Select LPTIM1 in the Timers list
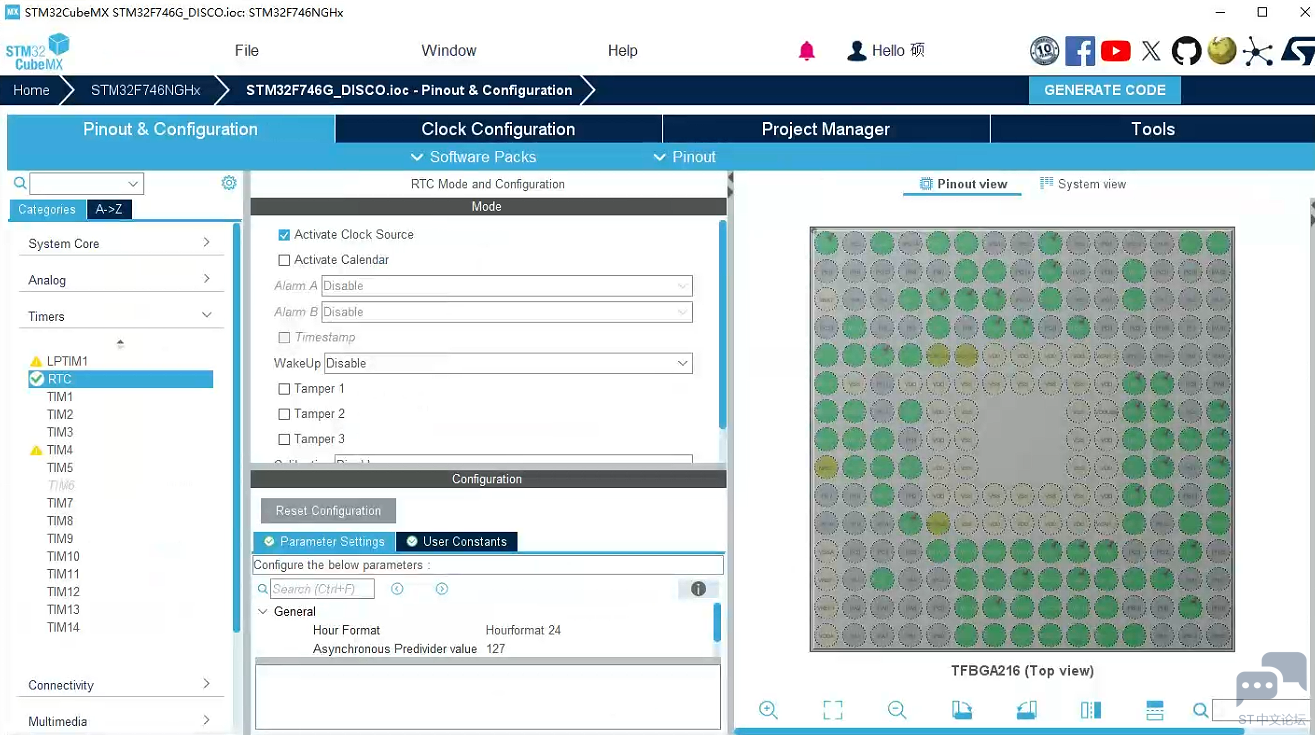The height and width of the screenshot is (735, 1315). [x=67, y=361]
